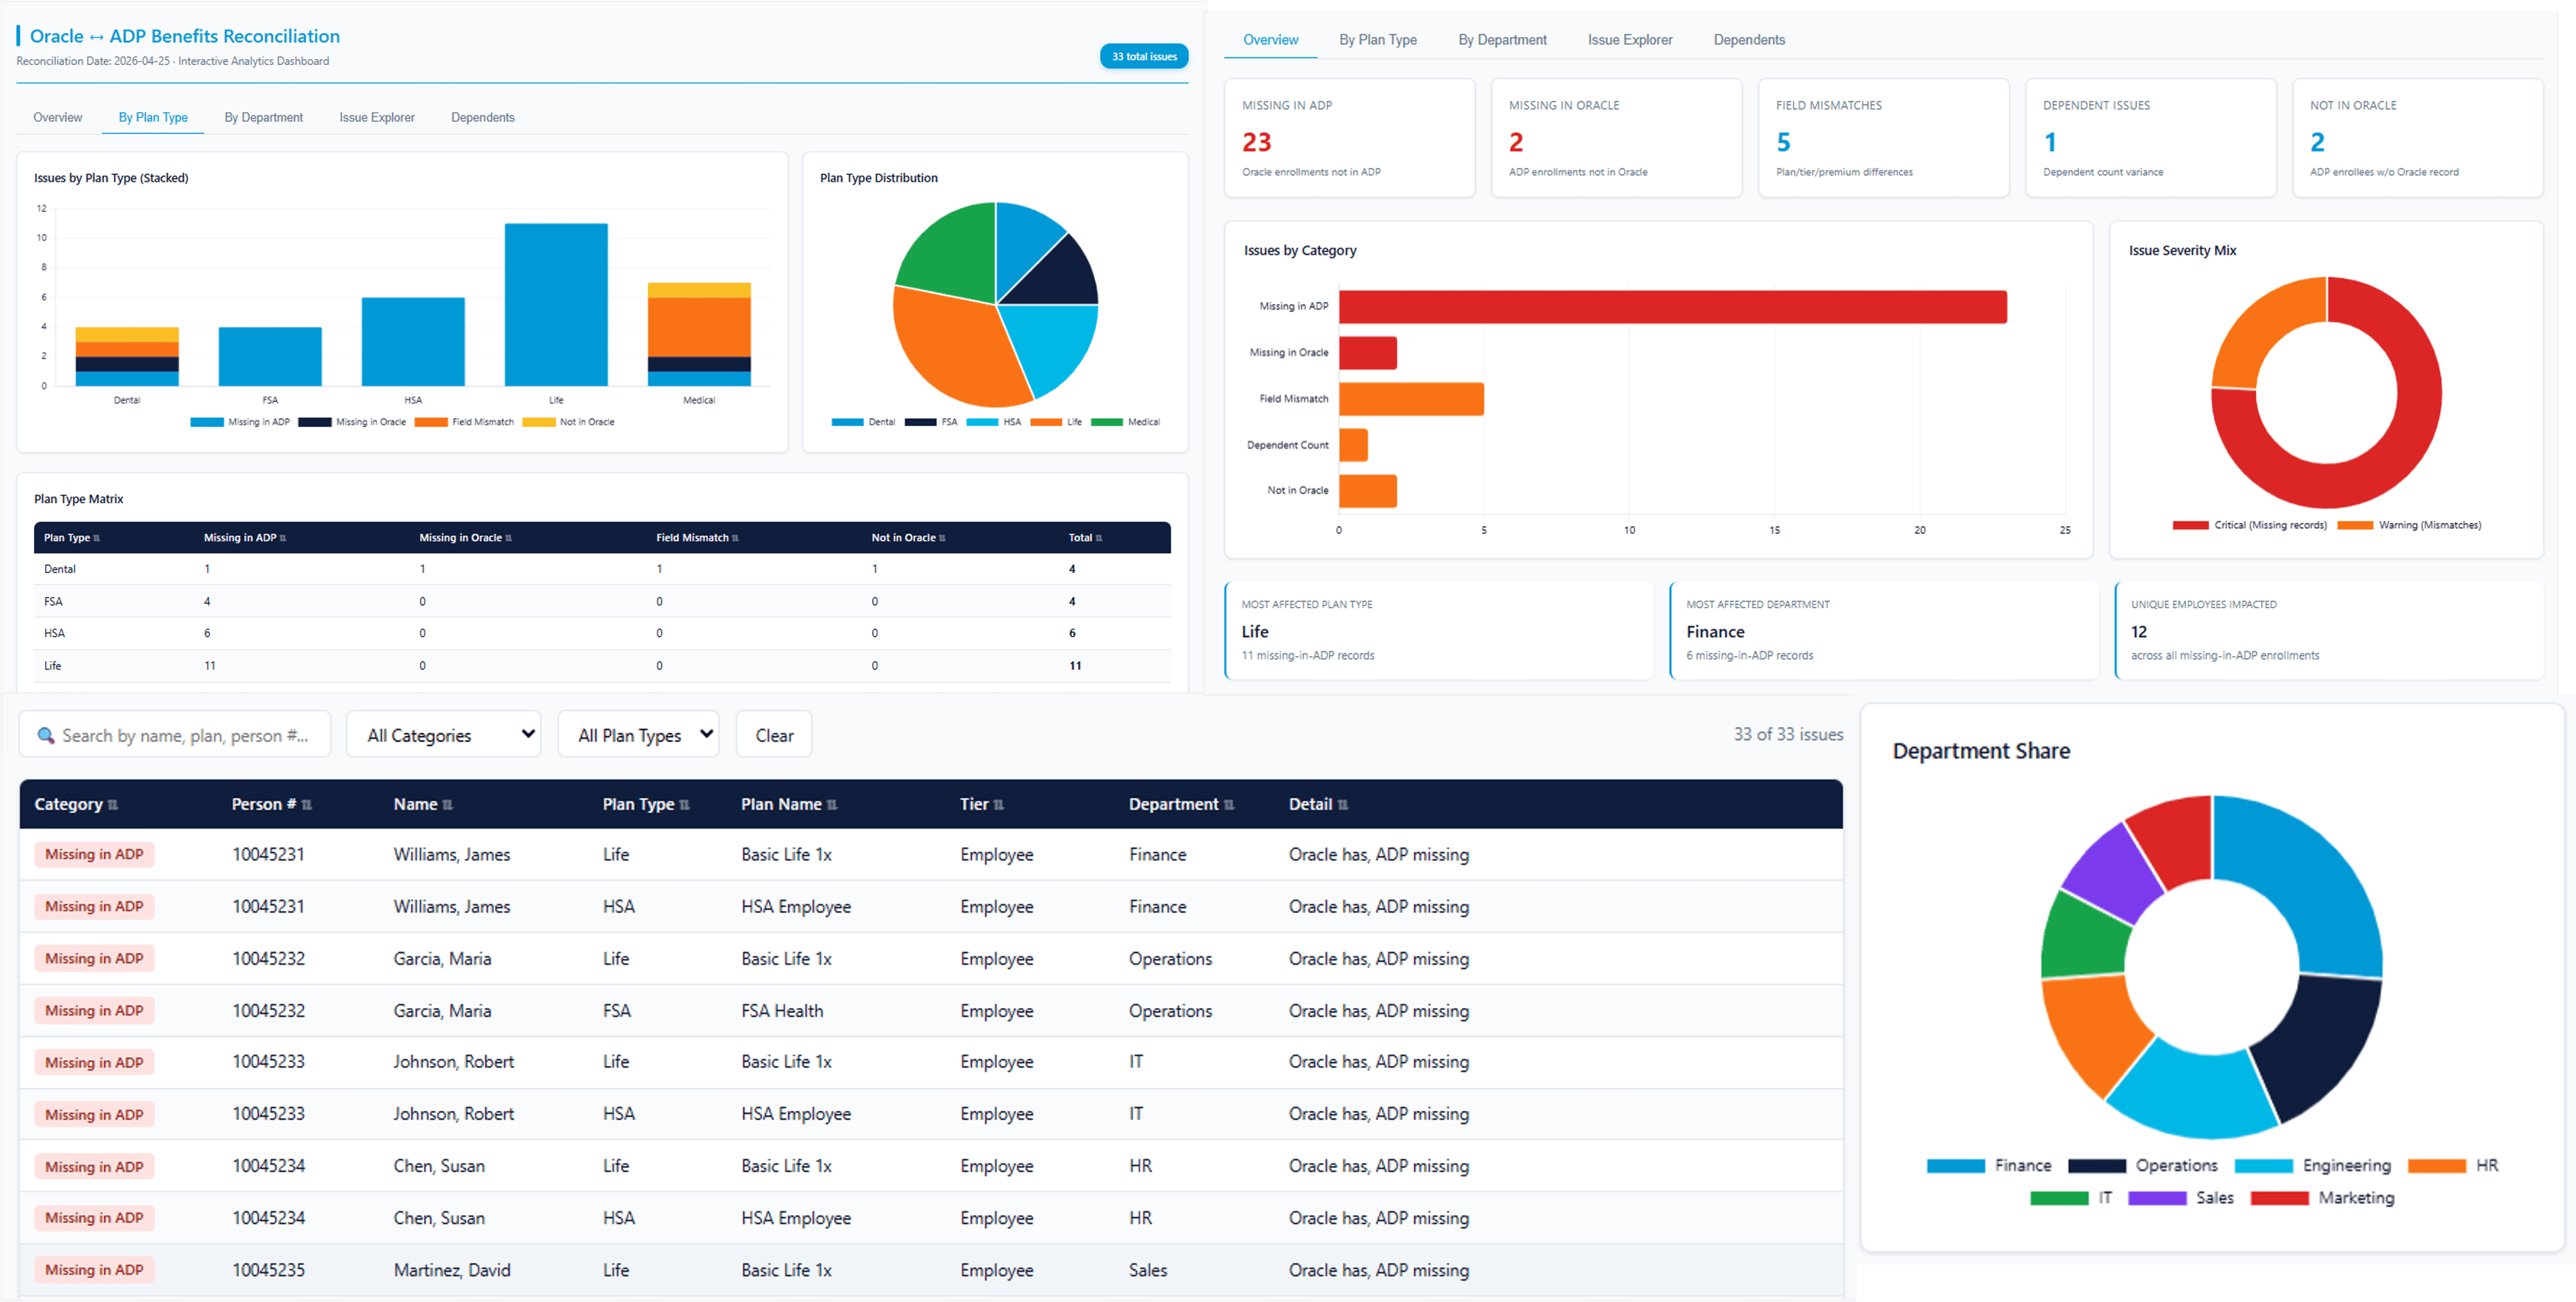This screenshot has height=1302, width=2576.
Task: Click the Clear filters button
Action: (x=774, y=735)
